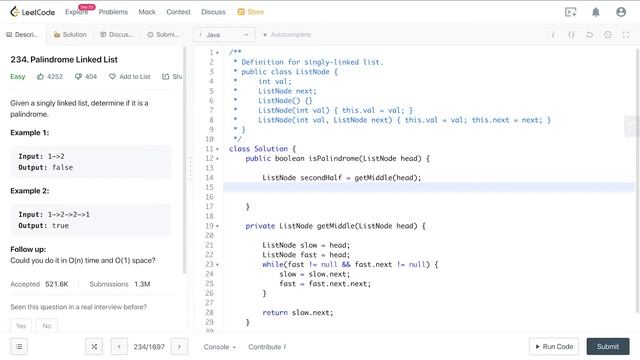The height and width of the screenshot is (360, 640).
Task: Pick a random problem shuffle icon
Action: pos(94,347)
